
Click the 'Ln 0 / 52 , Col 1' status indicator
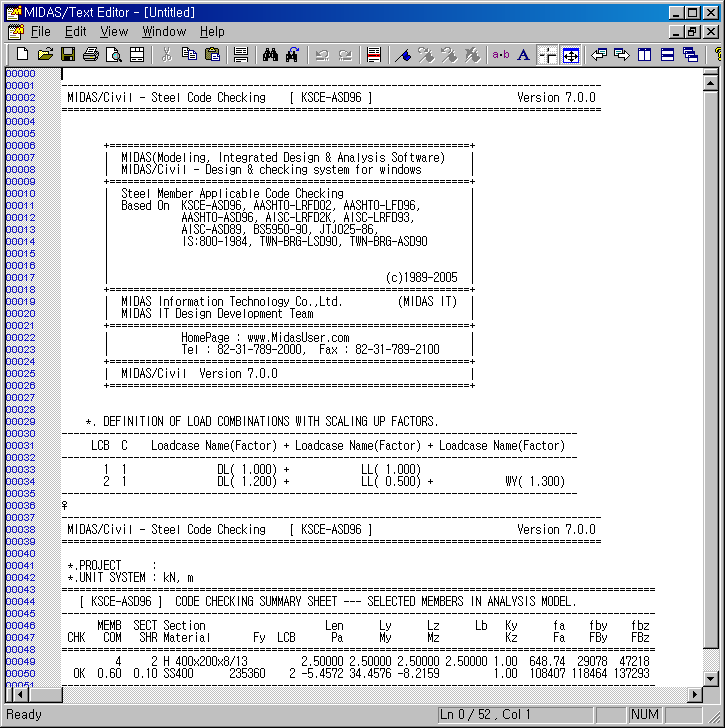coord(485,714)
